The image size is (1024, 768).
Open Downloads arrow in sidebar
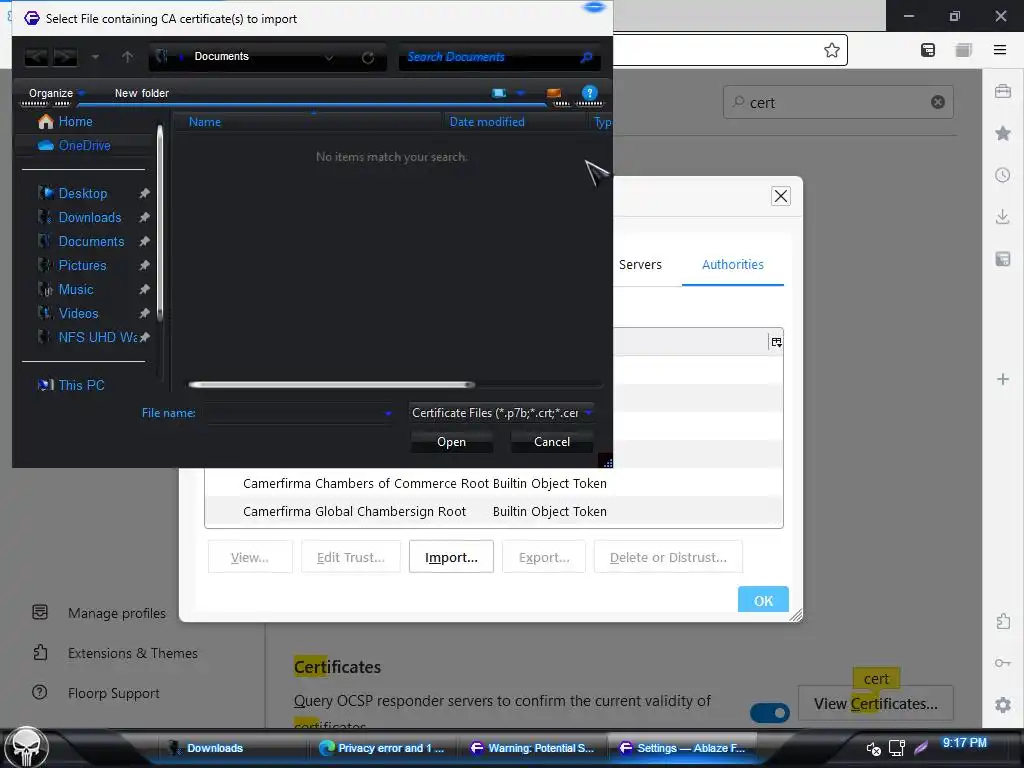1003,217
